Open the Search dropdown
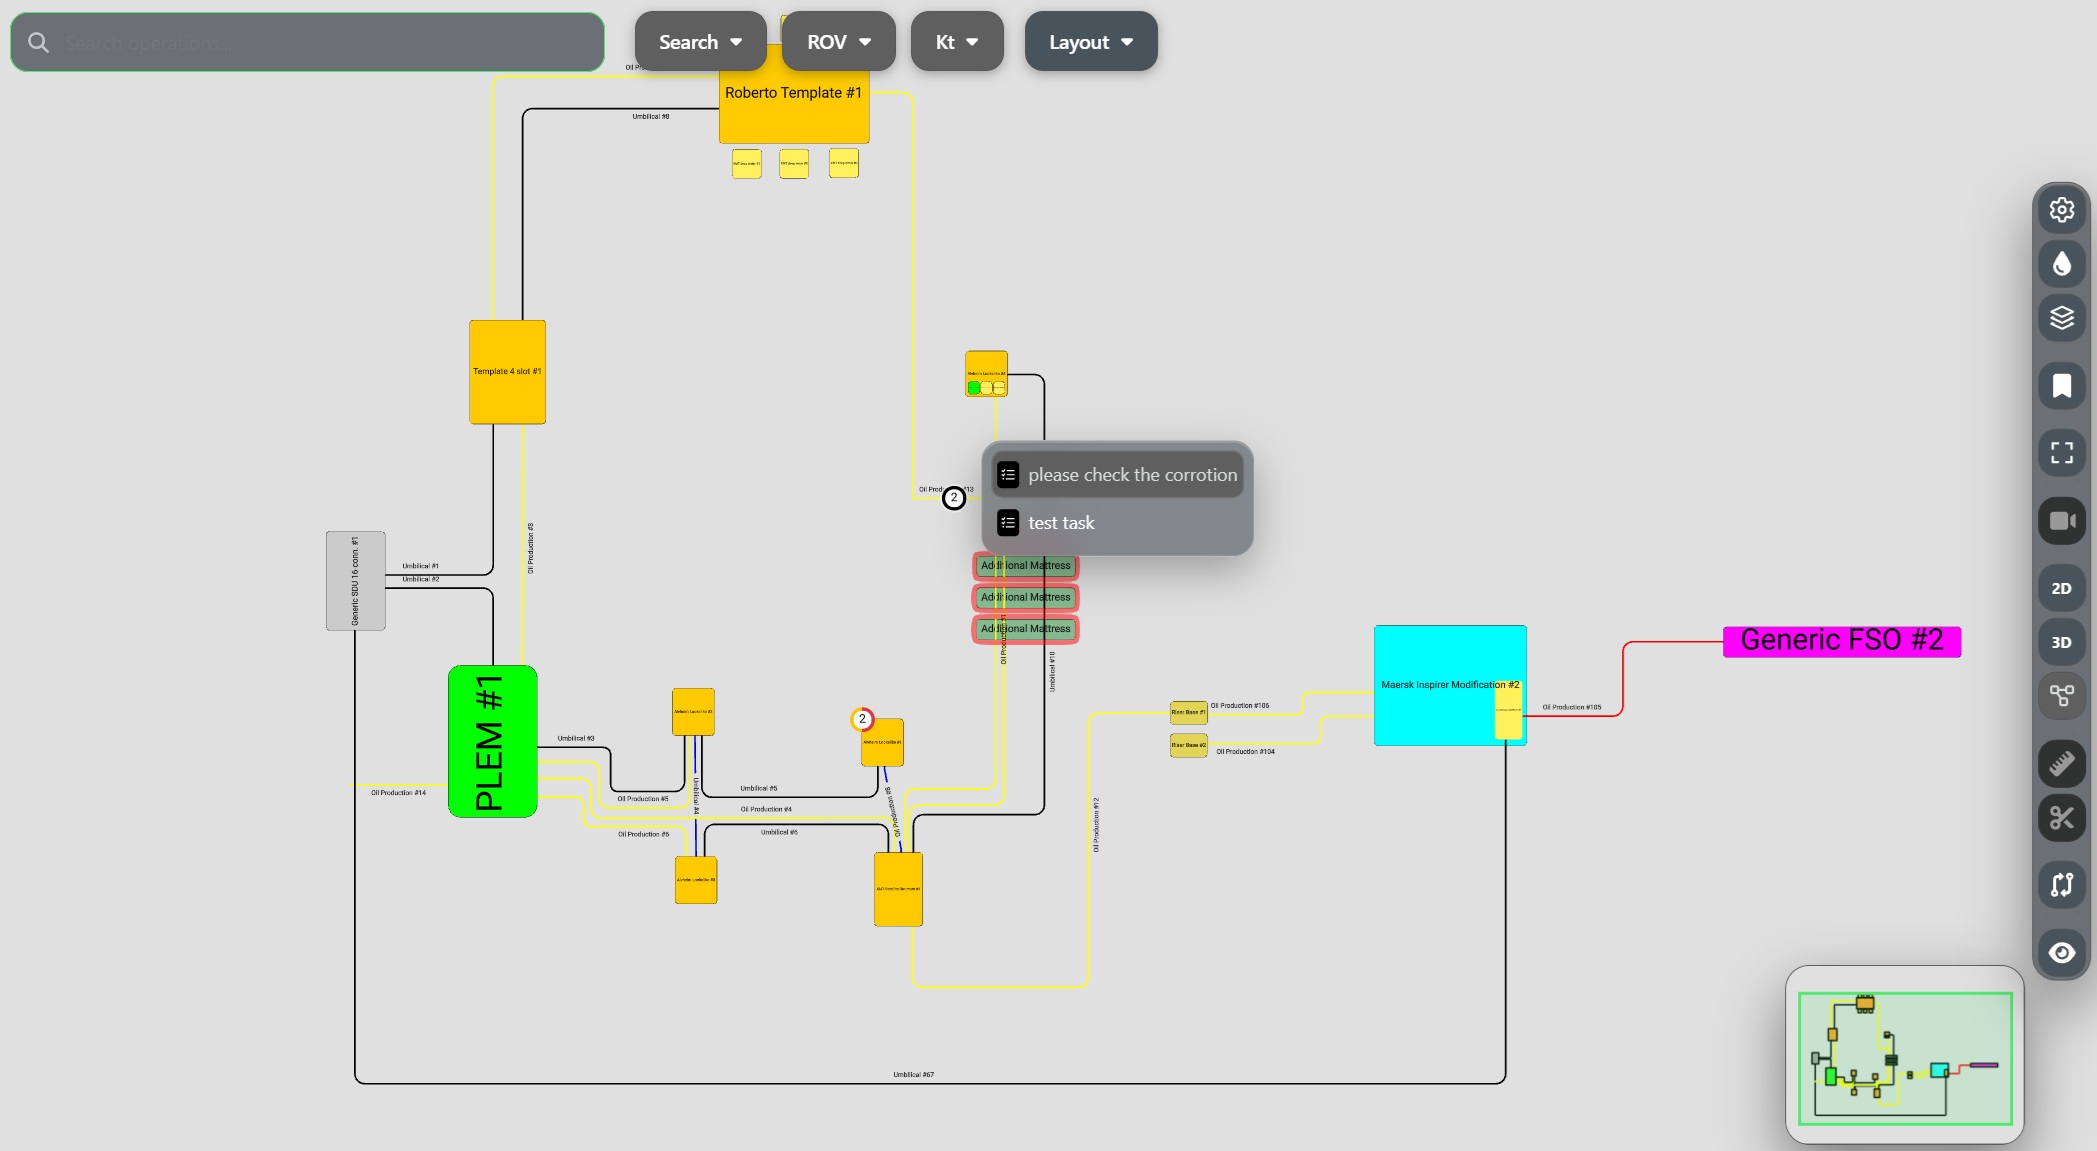Image resolution: width=2097 pixels, height=1151 pixels. tap(700, 42)
